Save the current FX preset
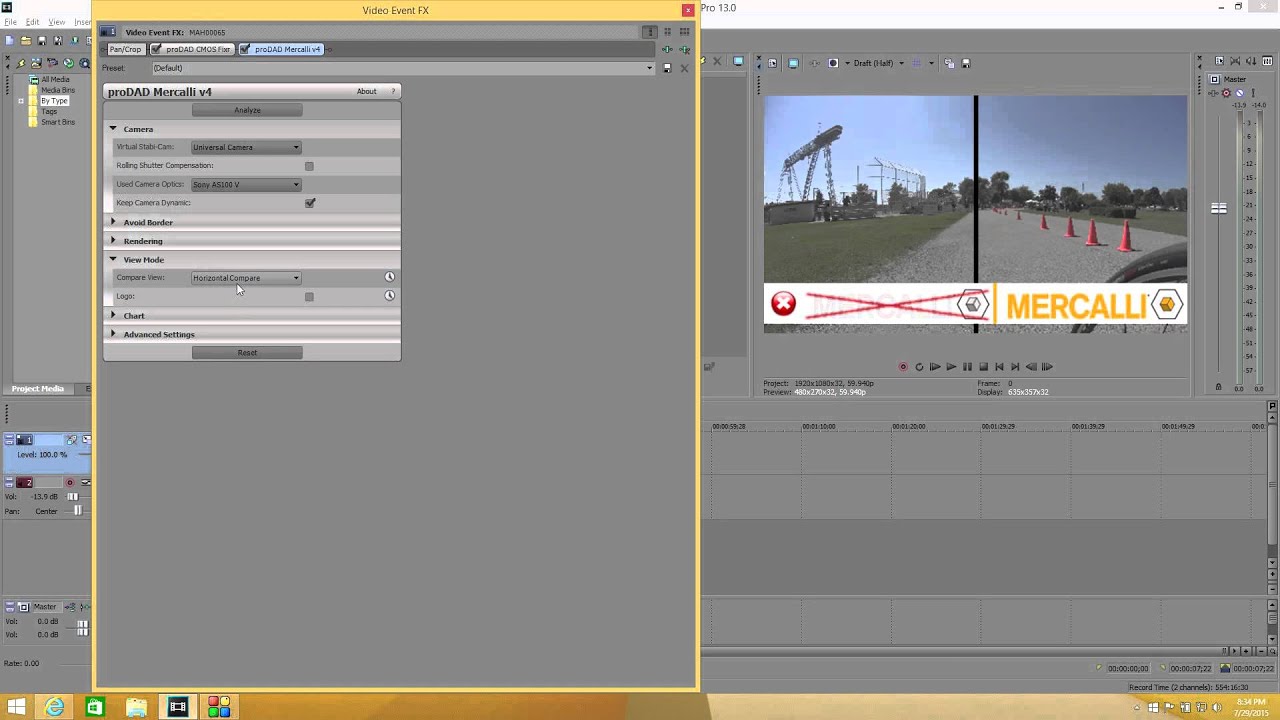The height and width of the screenshot is (720, 1280). [x=667, y=68]
